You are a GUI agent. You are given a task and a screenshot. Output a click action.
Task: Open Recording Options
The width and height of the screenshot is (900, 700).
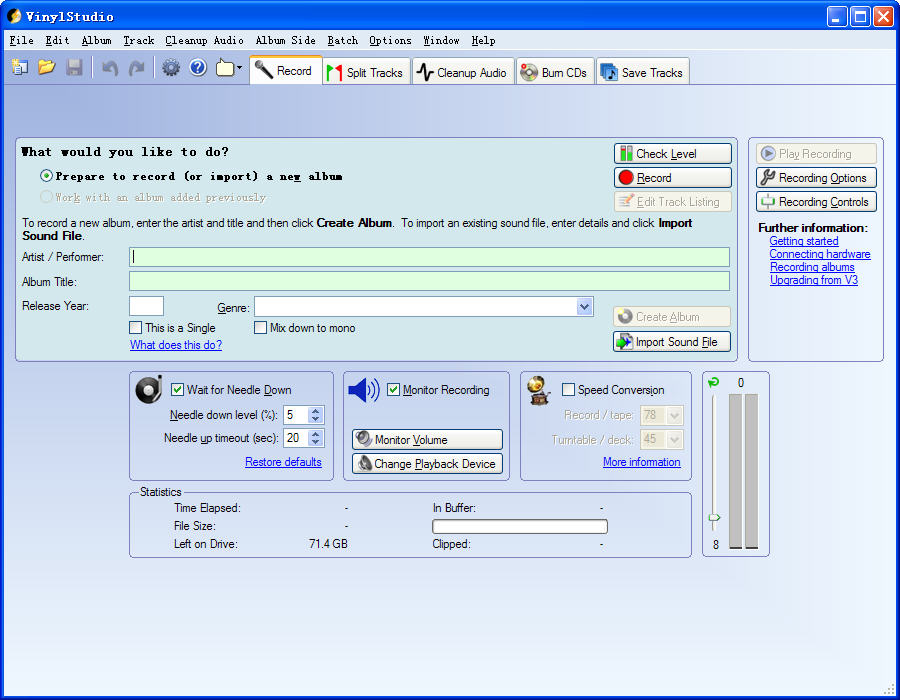pos(816,178)
